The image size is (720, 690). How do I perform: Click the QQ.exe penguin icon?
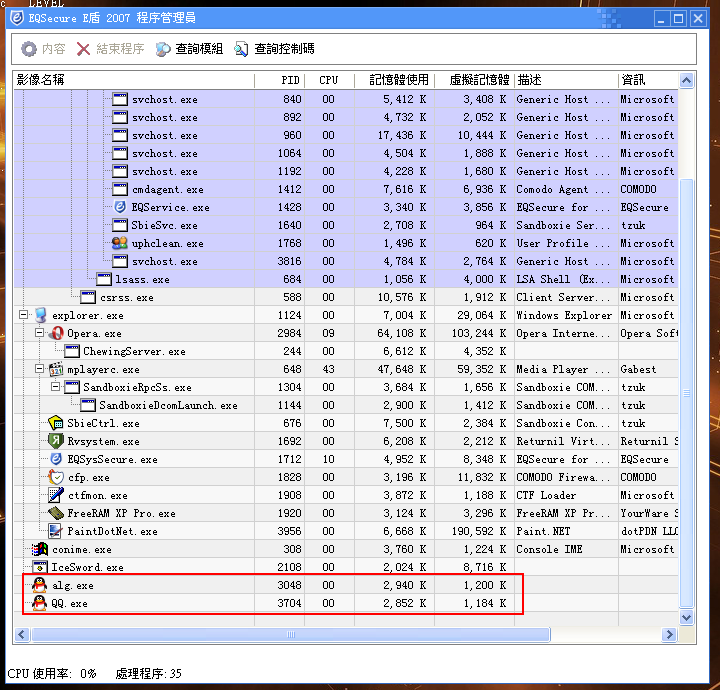point(40,603)
